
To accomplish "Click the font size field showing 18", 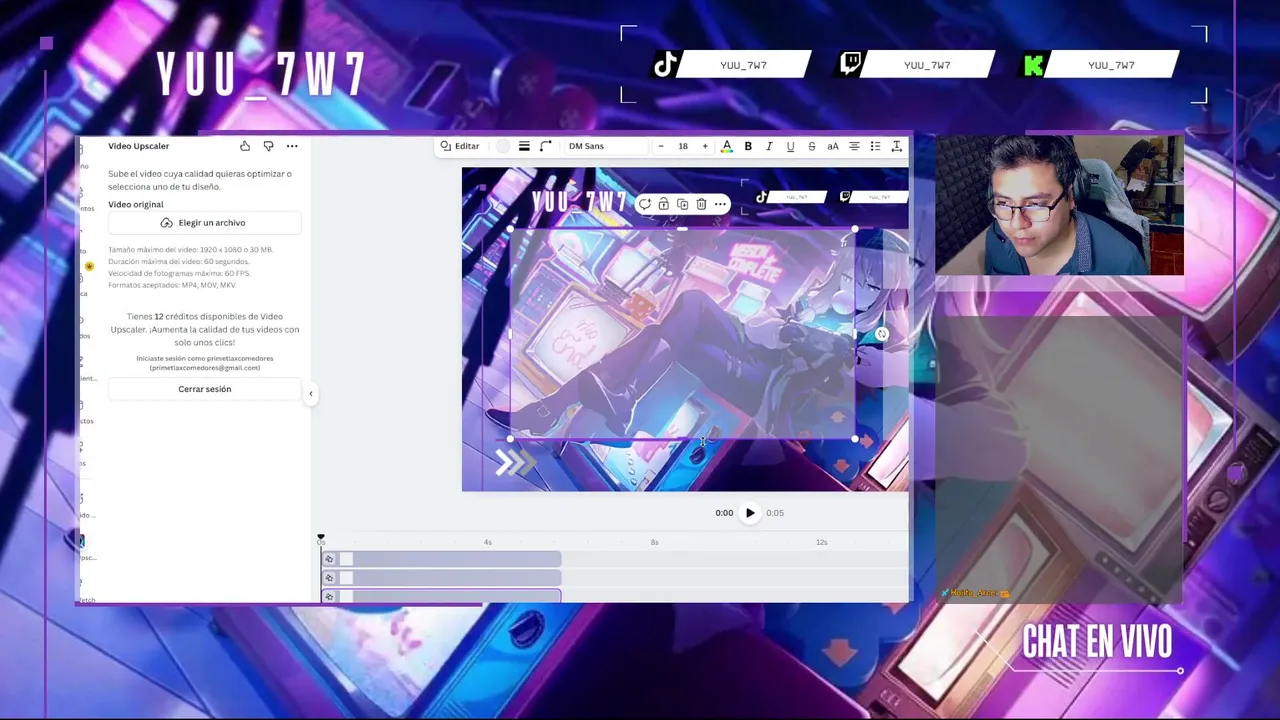I will [x=683, y=146].
